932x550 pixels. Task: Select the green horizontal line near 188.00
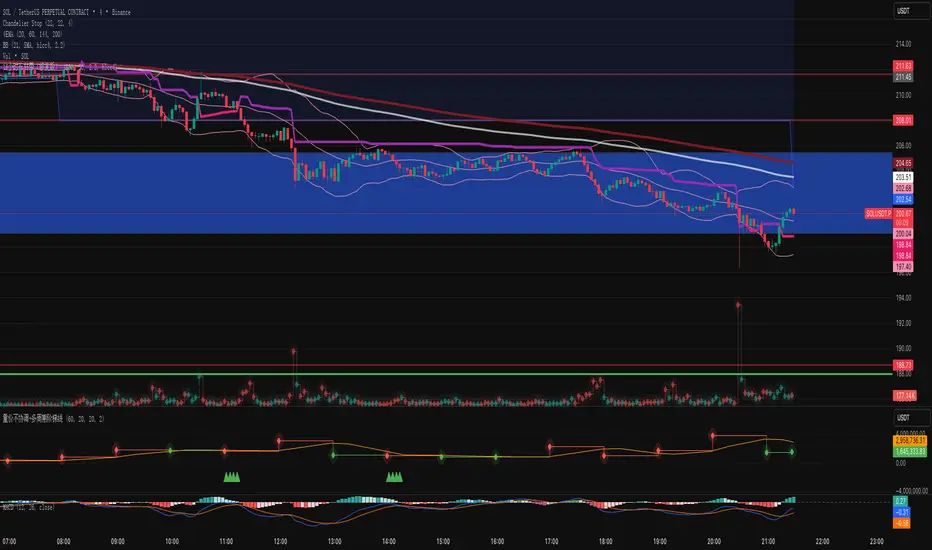[x=446, y=374]
